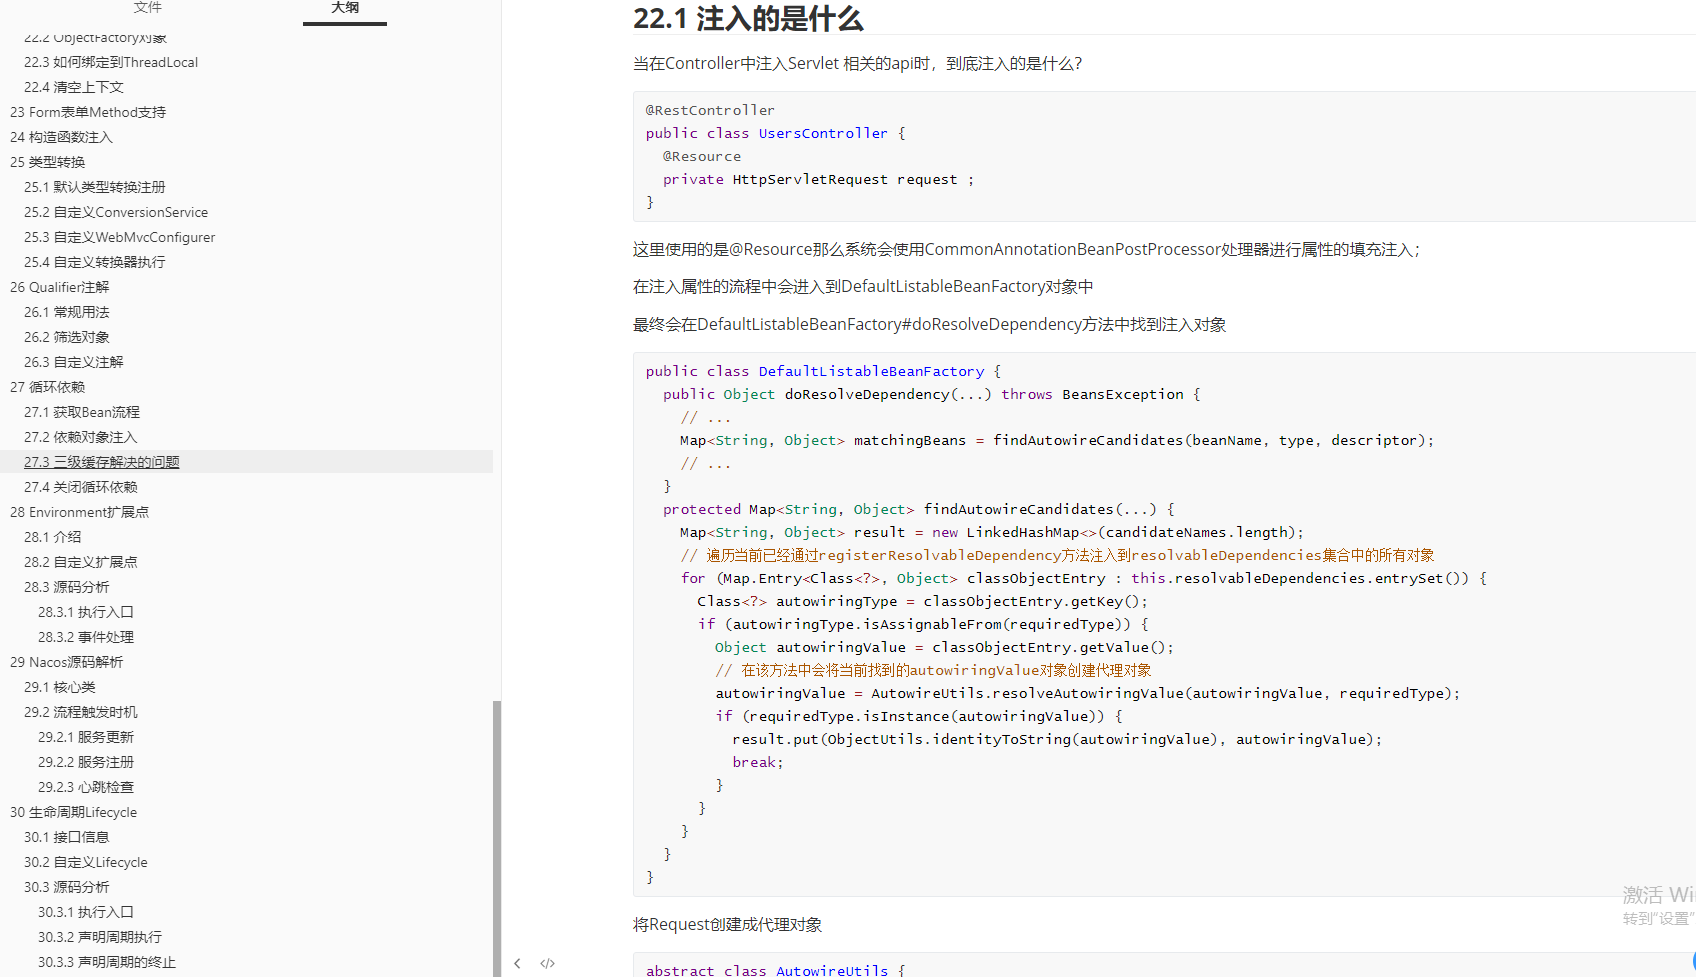1696x977 pixels.
Task: Jump to 24 构造函数注入
Action: [x=61, y=137]
